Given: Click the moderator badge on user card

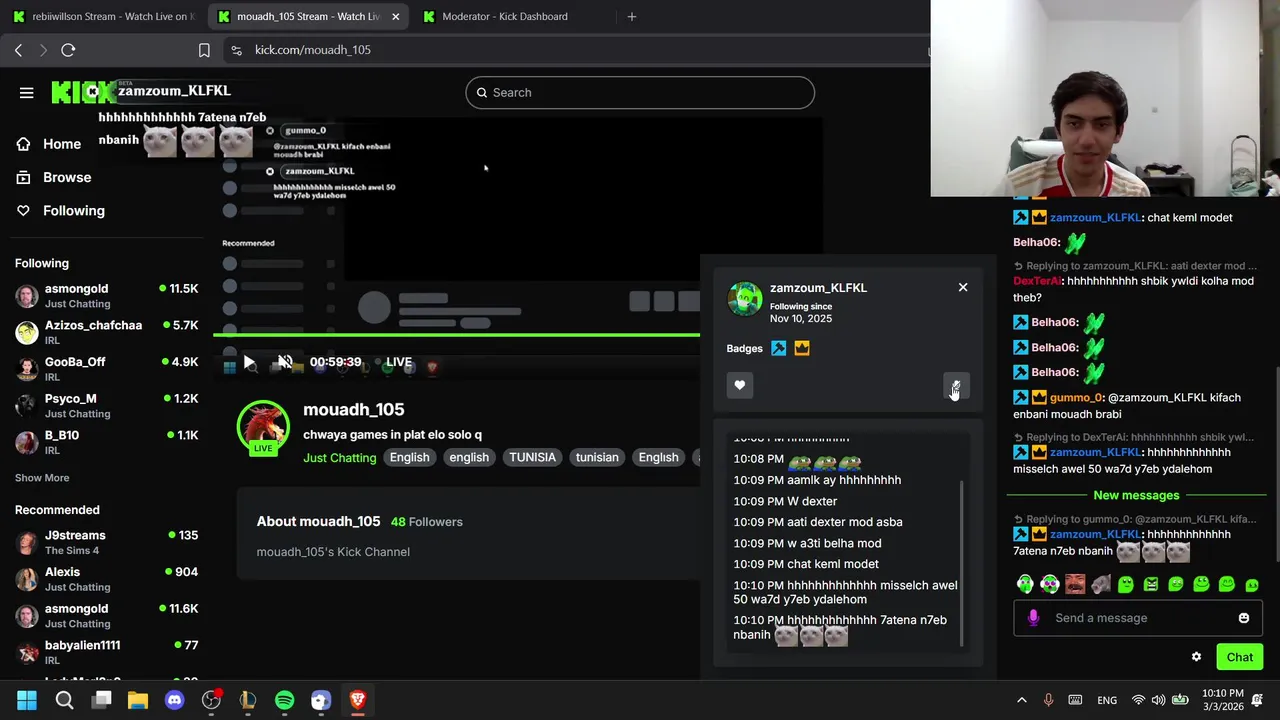Looking at the screenshot, I should (x=779, y=348).
